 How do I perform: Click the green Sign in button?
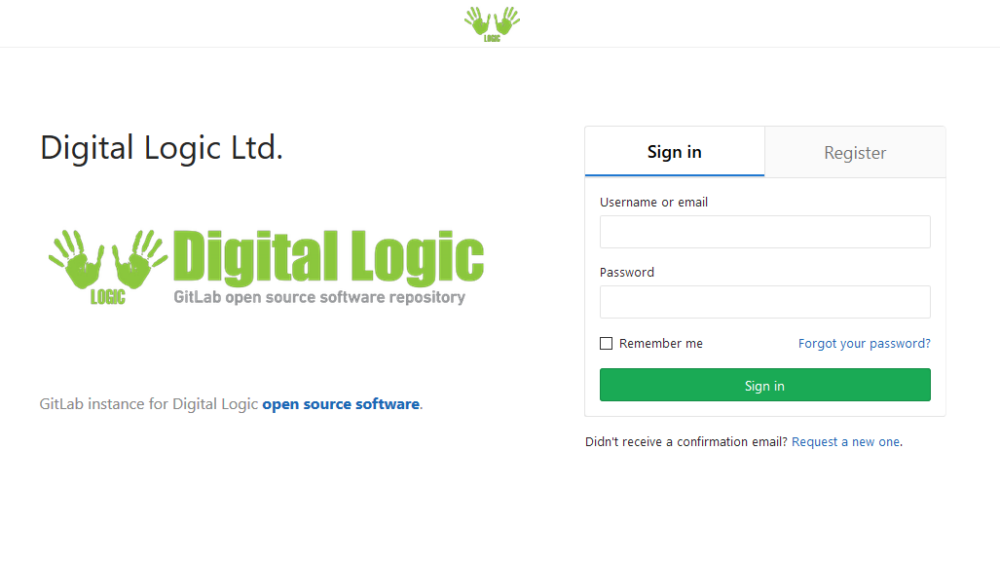765,384
